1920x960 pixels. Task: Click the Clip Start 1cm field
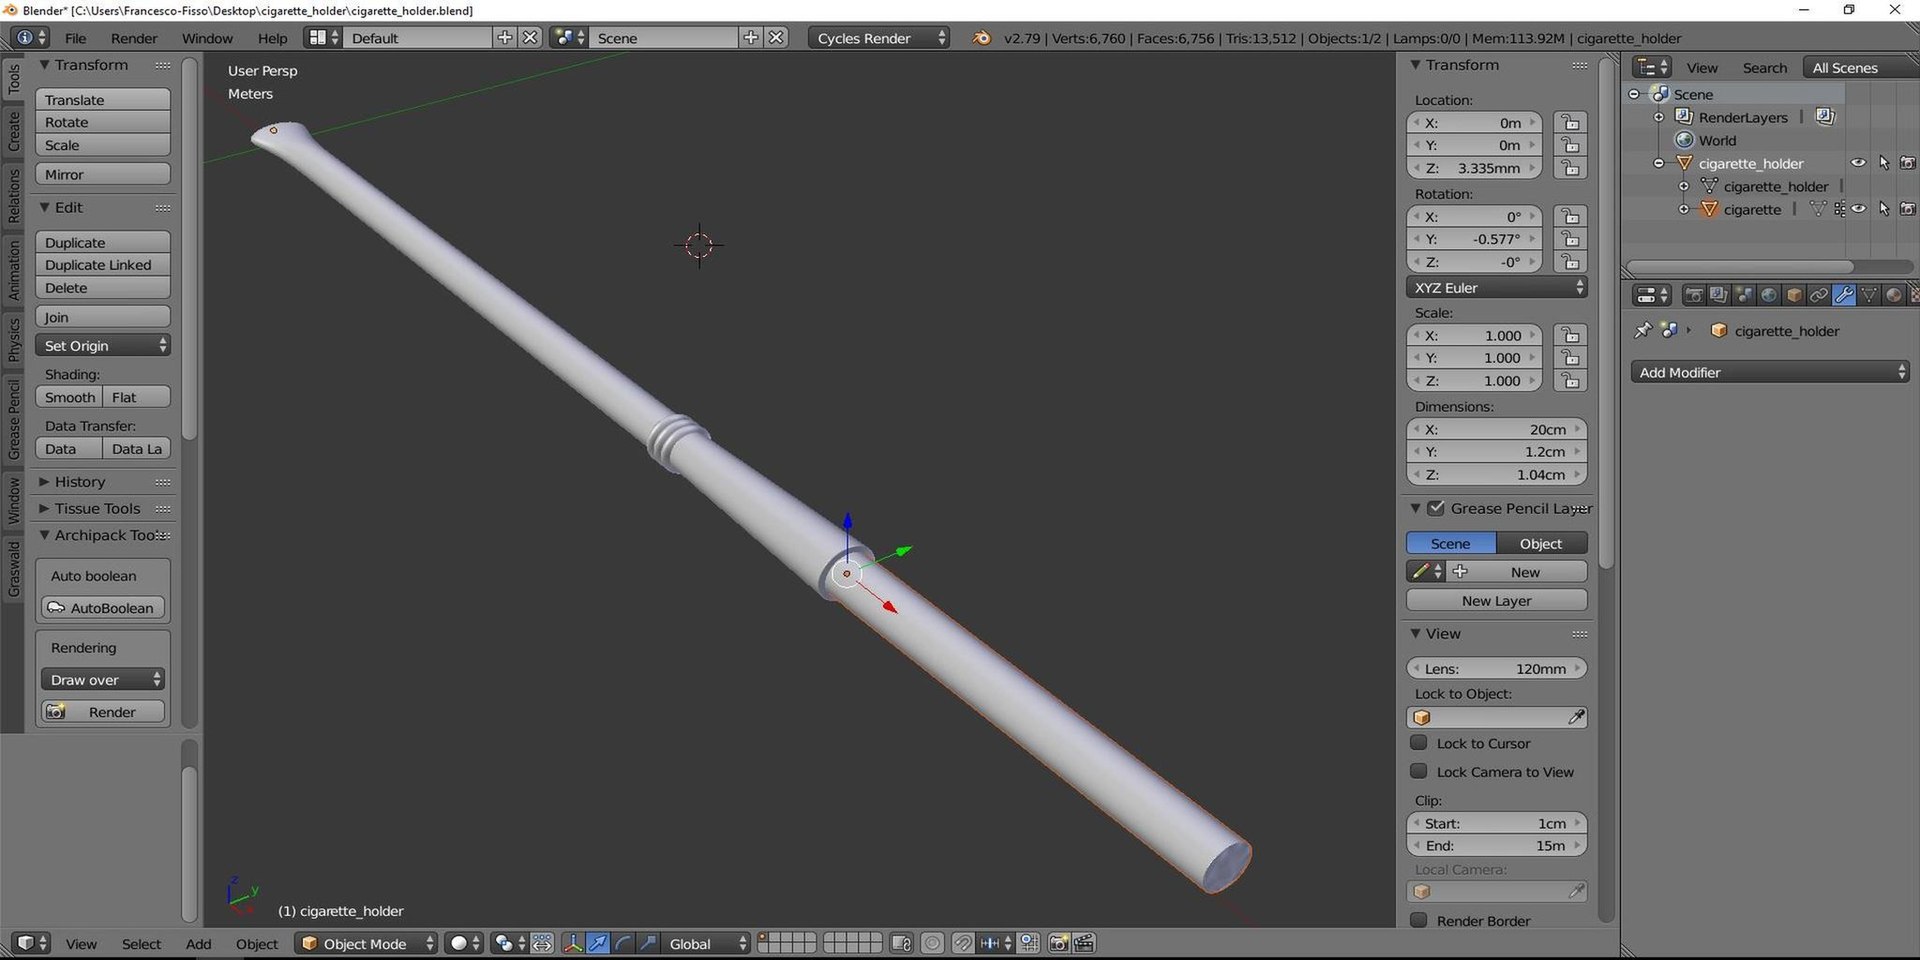tap(1497, 823)
